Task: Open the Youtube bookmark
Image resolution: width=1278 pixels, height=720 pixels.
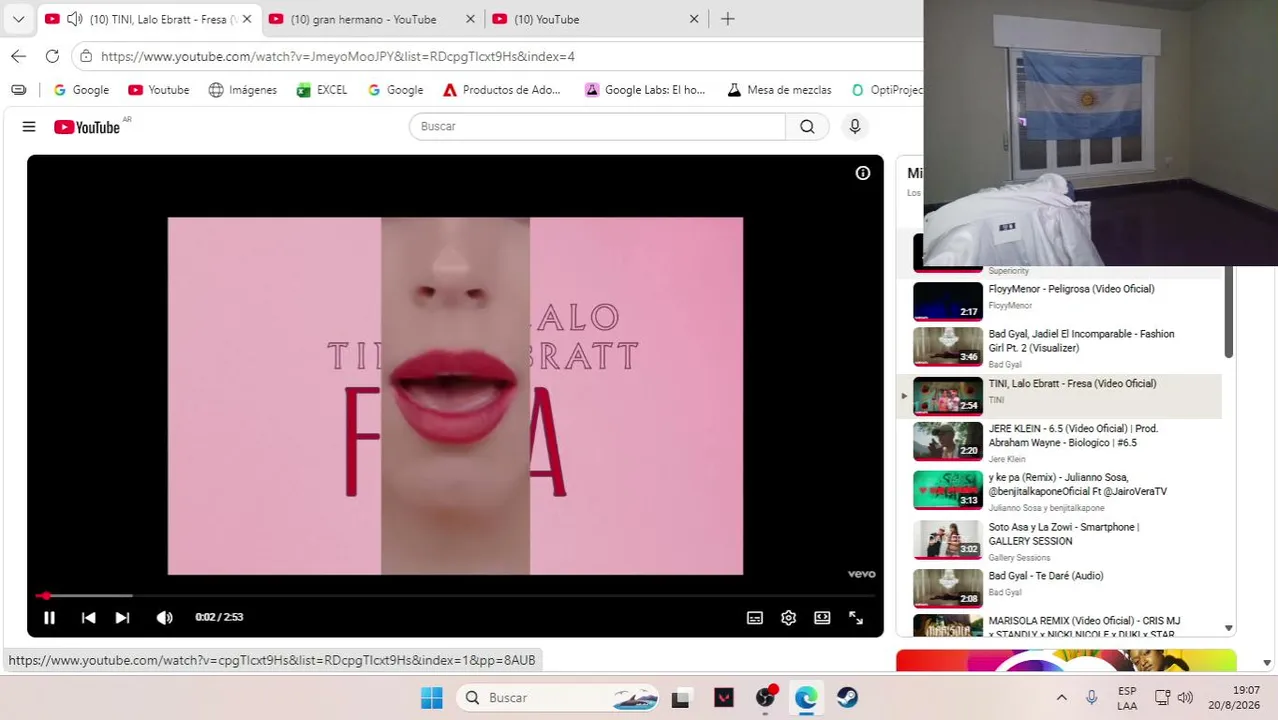Action: [x=159, y=90]
